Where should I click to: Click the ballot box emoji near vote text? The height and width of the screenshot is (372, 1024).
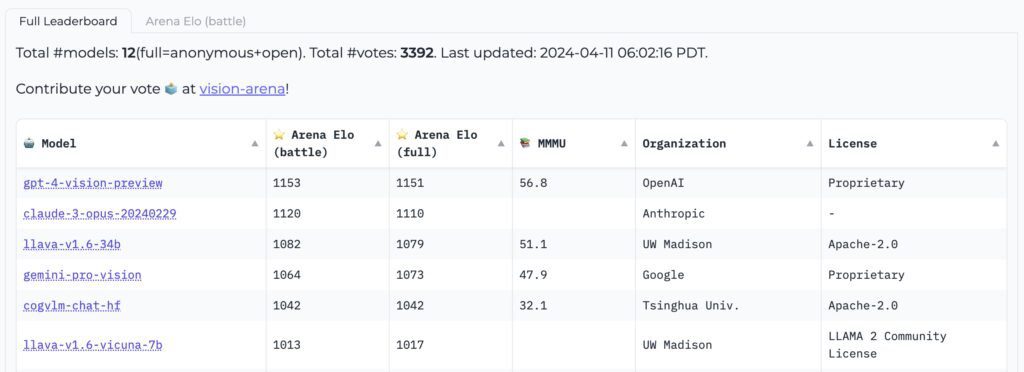(x=171, y=89)
